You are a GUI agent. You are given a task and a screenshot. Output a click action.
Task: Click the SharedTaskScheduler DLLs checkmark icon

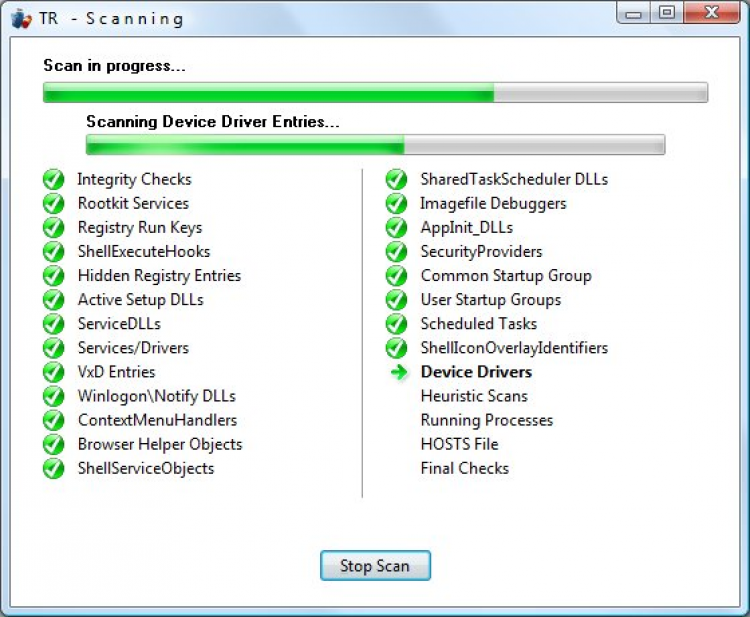coord(397,179)
